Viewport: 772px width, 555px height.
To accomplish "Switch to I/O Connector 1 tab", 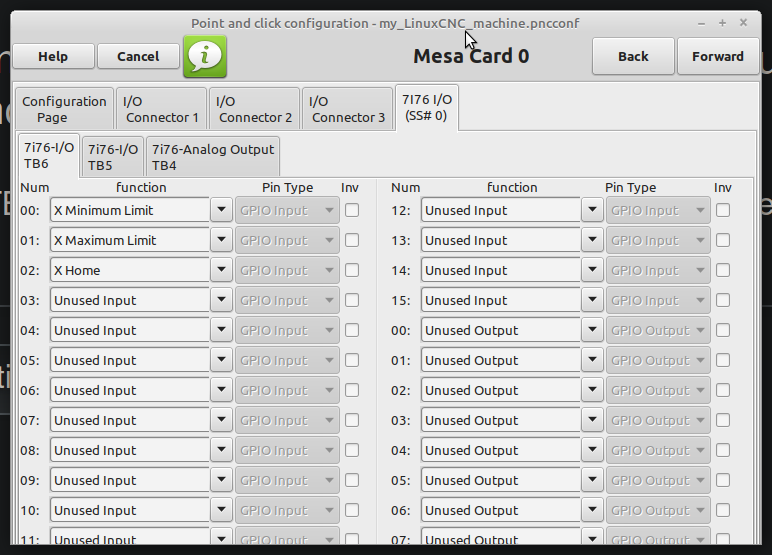I will (161, 109).
